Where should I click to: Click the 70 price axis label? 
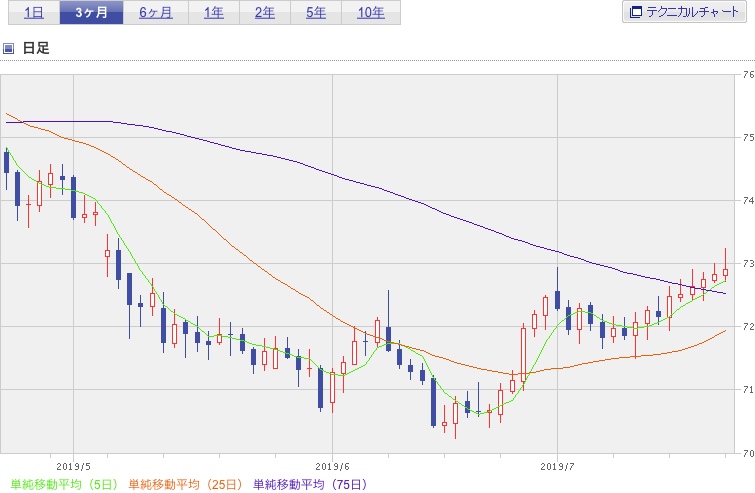[748, 453]
